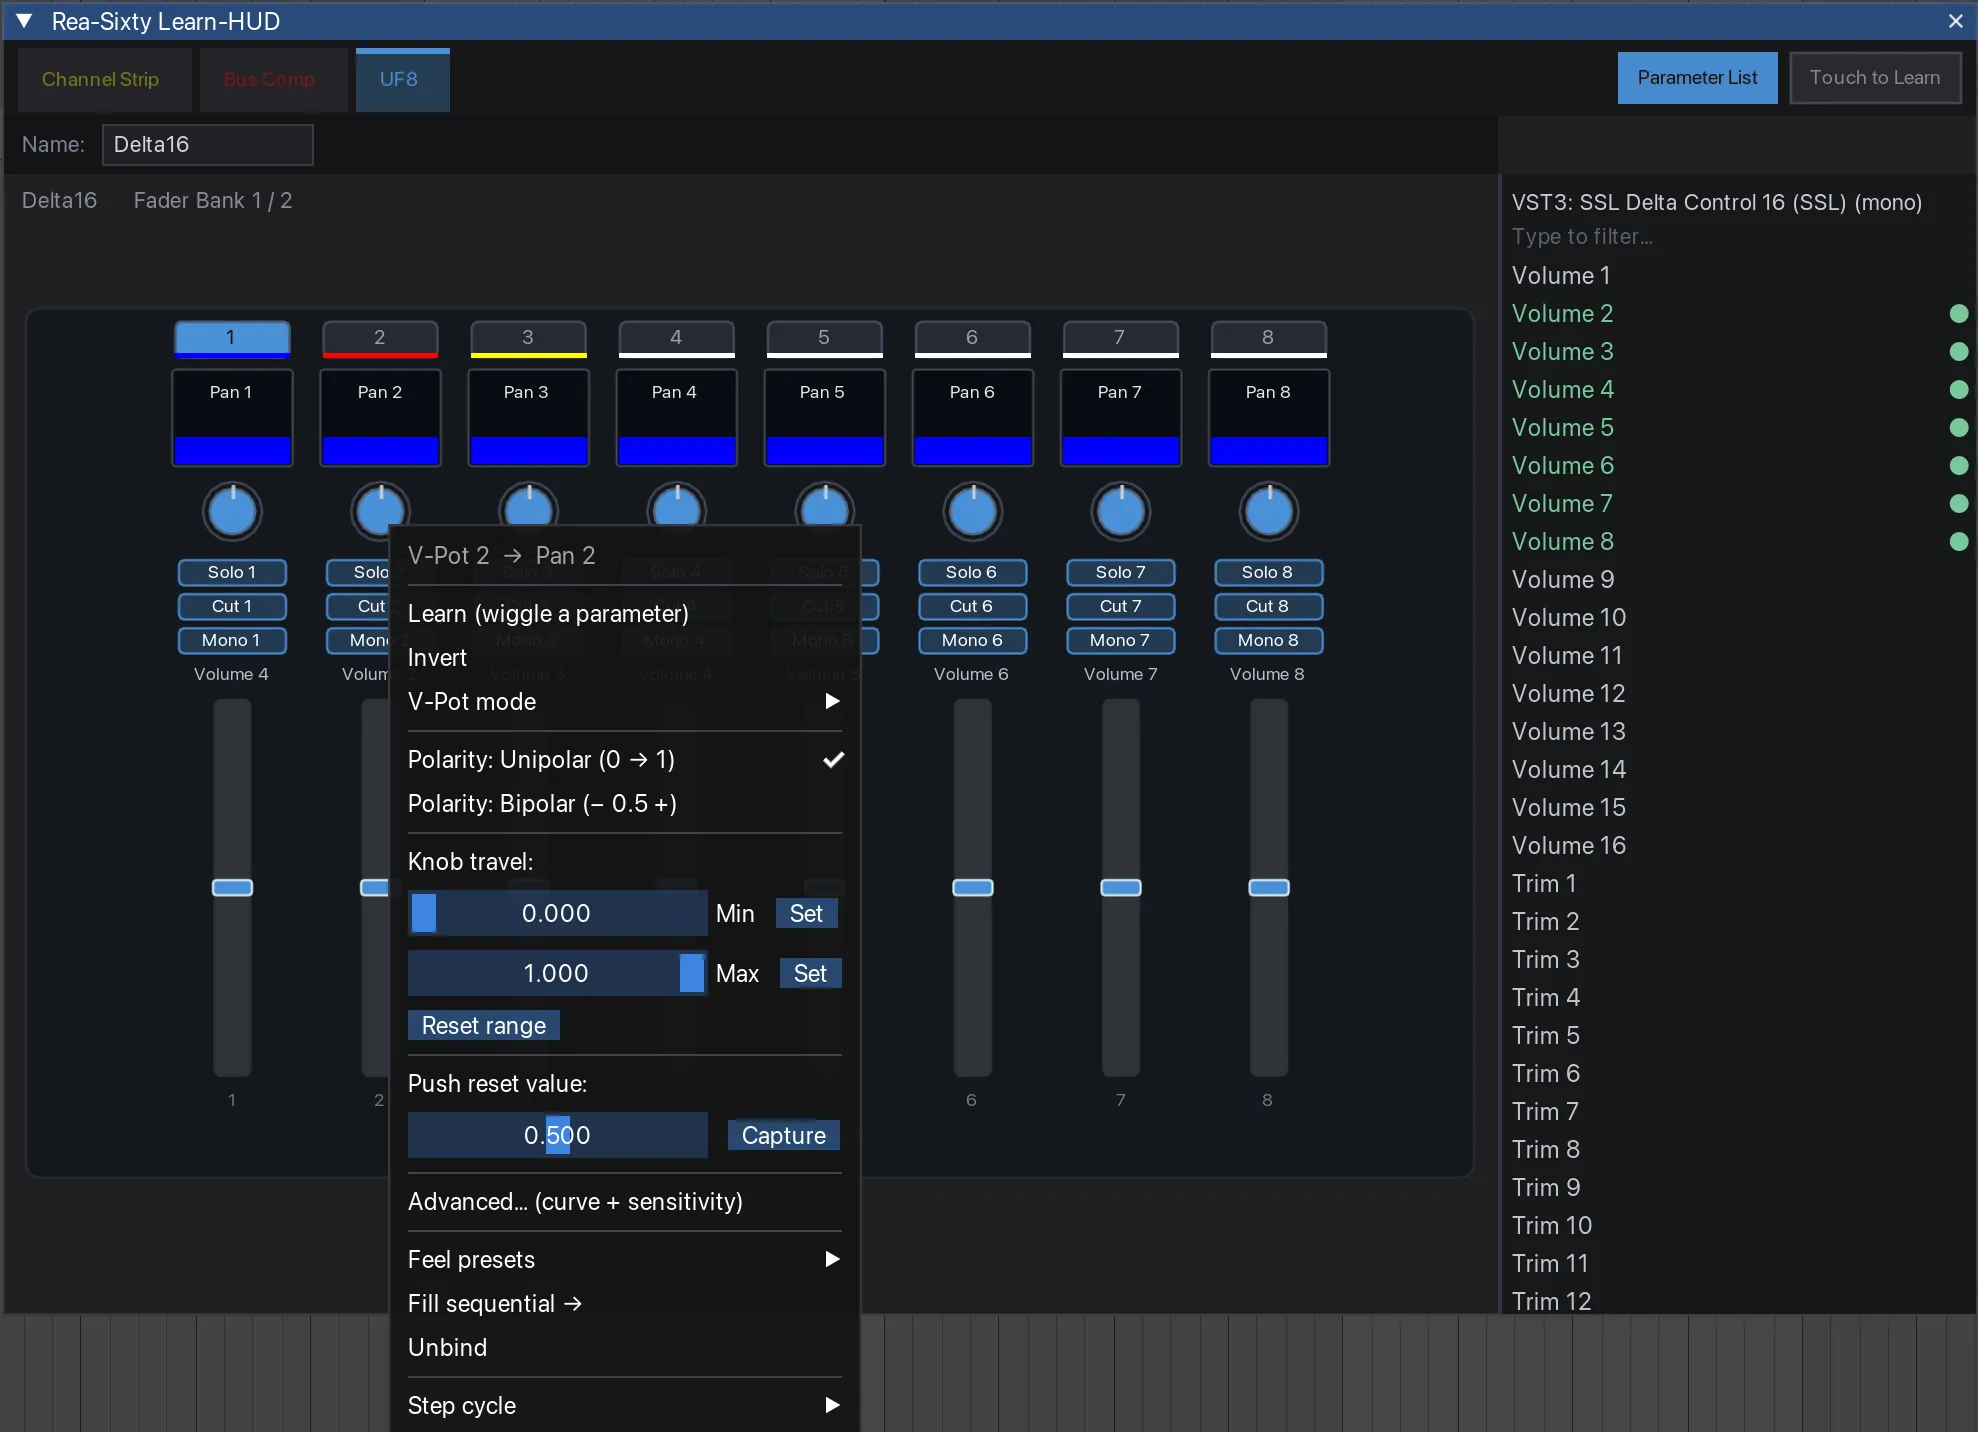Click the Reset range button
The width and height of the screenshot is (1978, 1432).
pos(484,1026)
